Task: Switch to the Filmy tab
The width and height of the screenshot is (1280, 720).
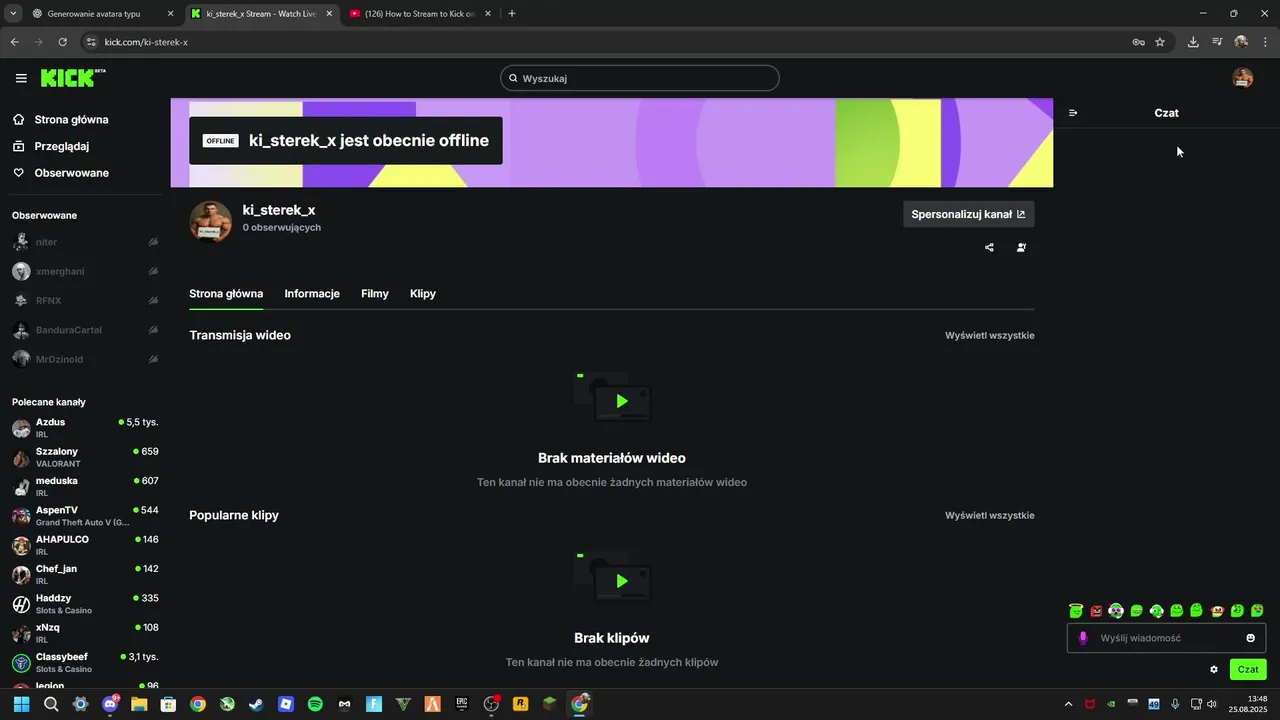Action: tap(375, 294)
